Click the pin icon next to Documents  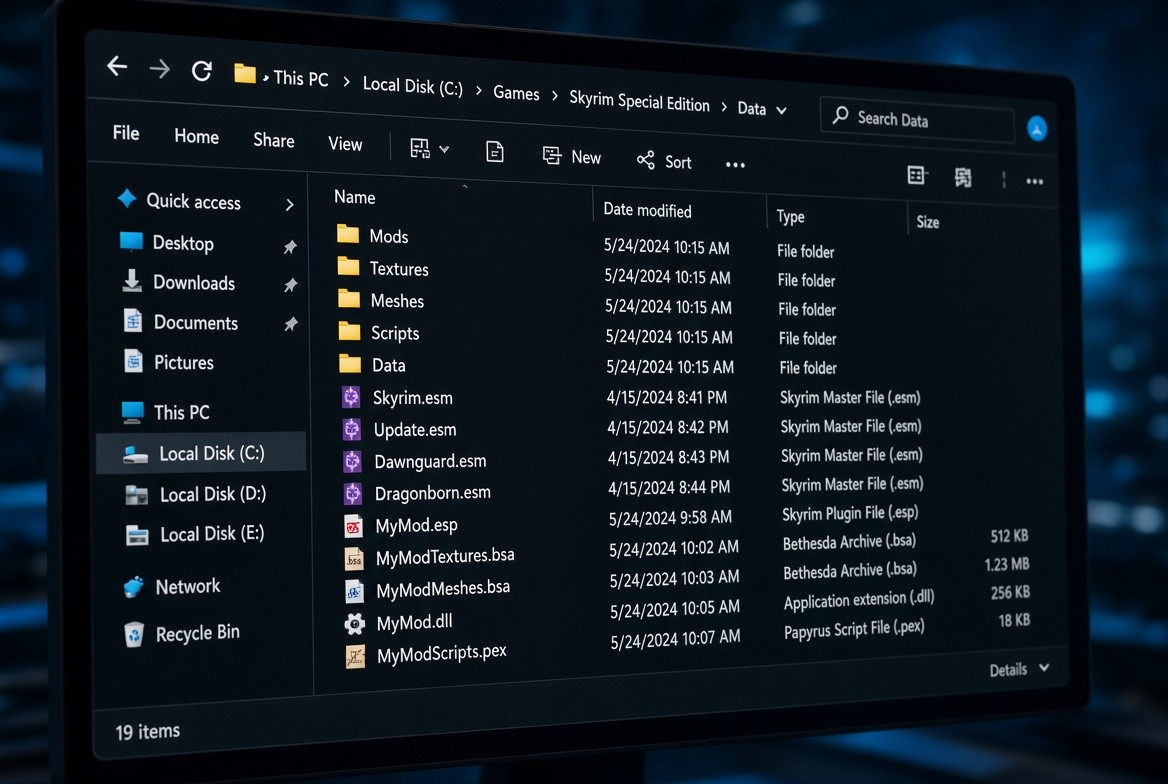tap(291, 324)
